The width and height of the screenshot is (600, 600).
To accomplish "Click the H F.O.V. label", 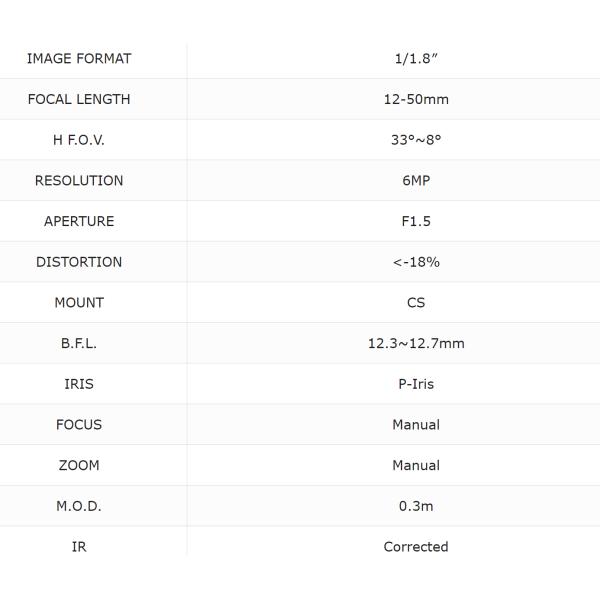I will pyautogui.click(x=79, y=140).
